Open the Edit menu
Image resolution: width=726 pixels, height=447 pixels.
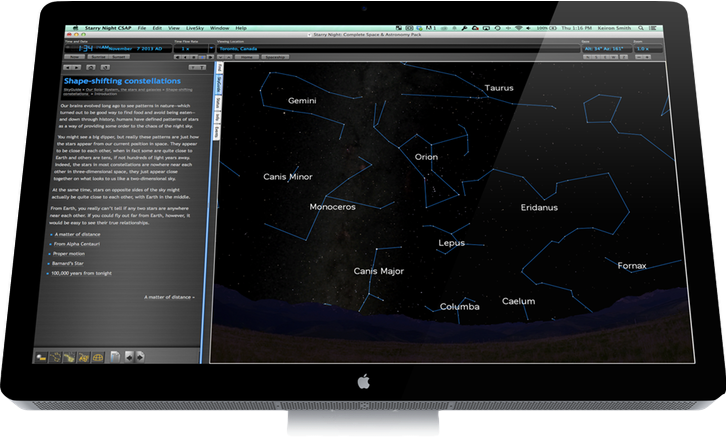click(157, 28)
